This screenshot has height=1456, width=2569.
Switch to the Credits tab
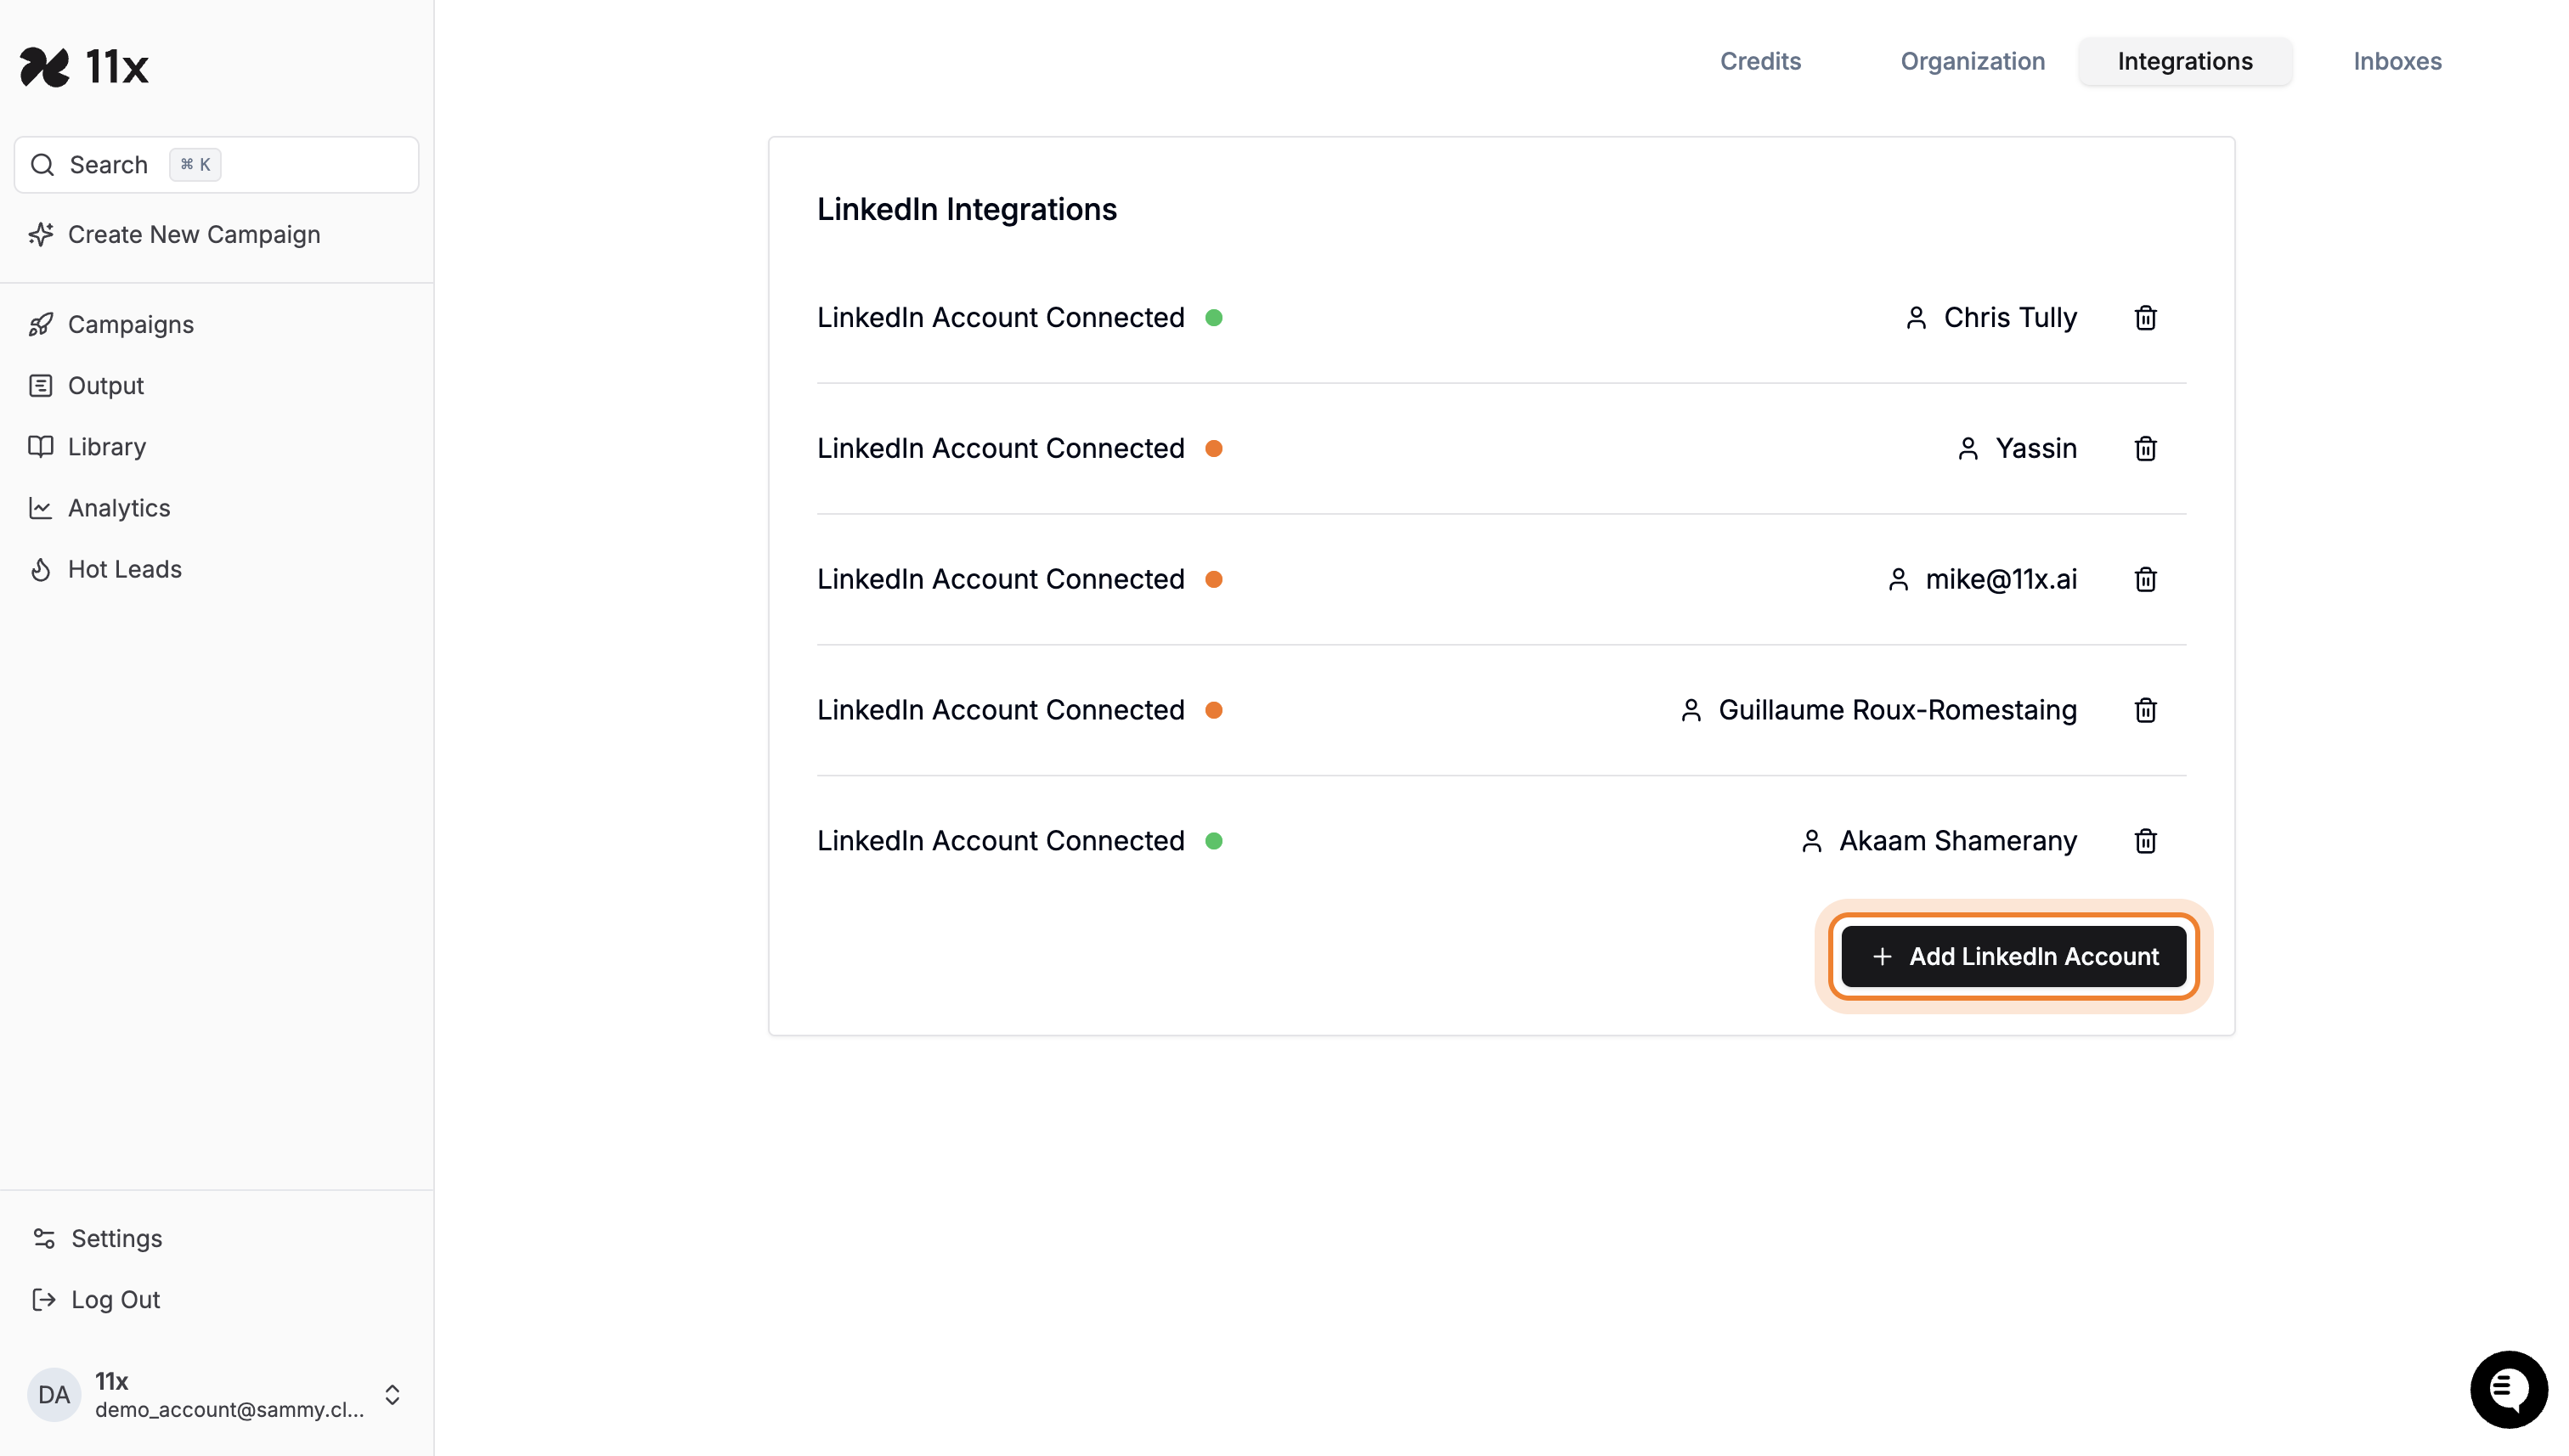point(1760,61)
